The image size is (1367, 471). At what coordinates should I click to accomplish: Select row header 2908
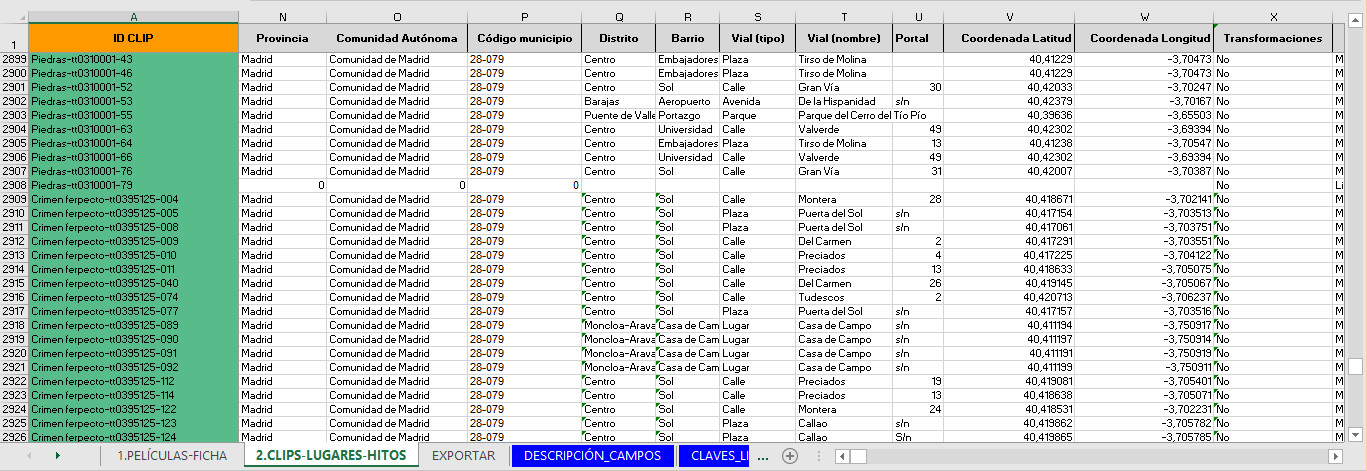click(x=14, y=185)
